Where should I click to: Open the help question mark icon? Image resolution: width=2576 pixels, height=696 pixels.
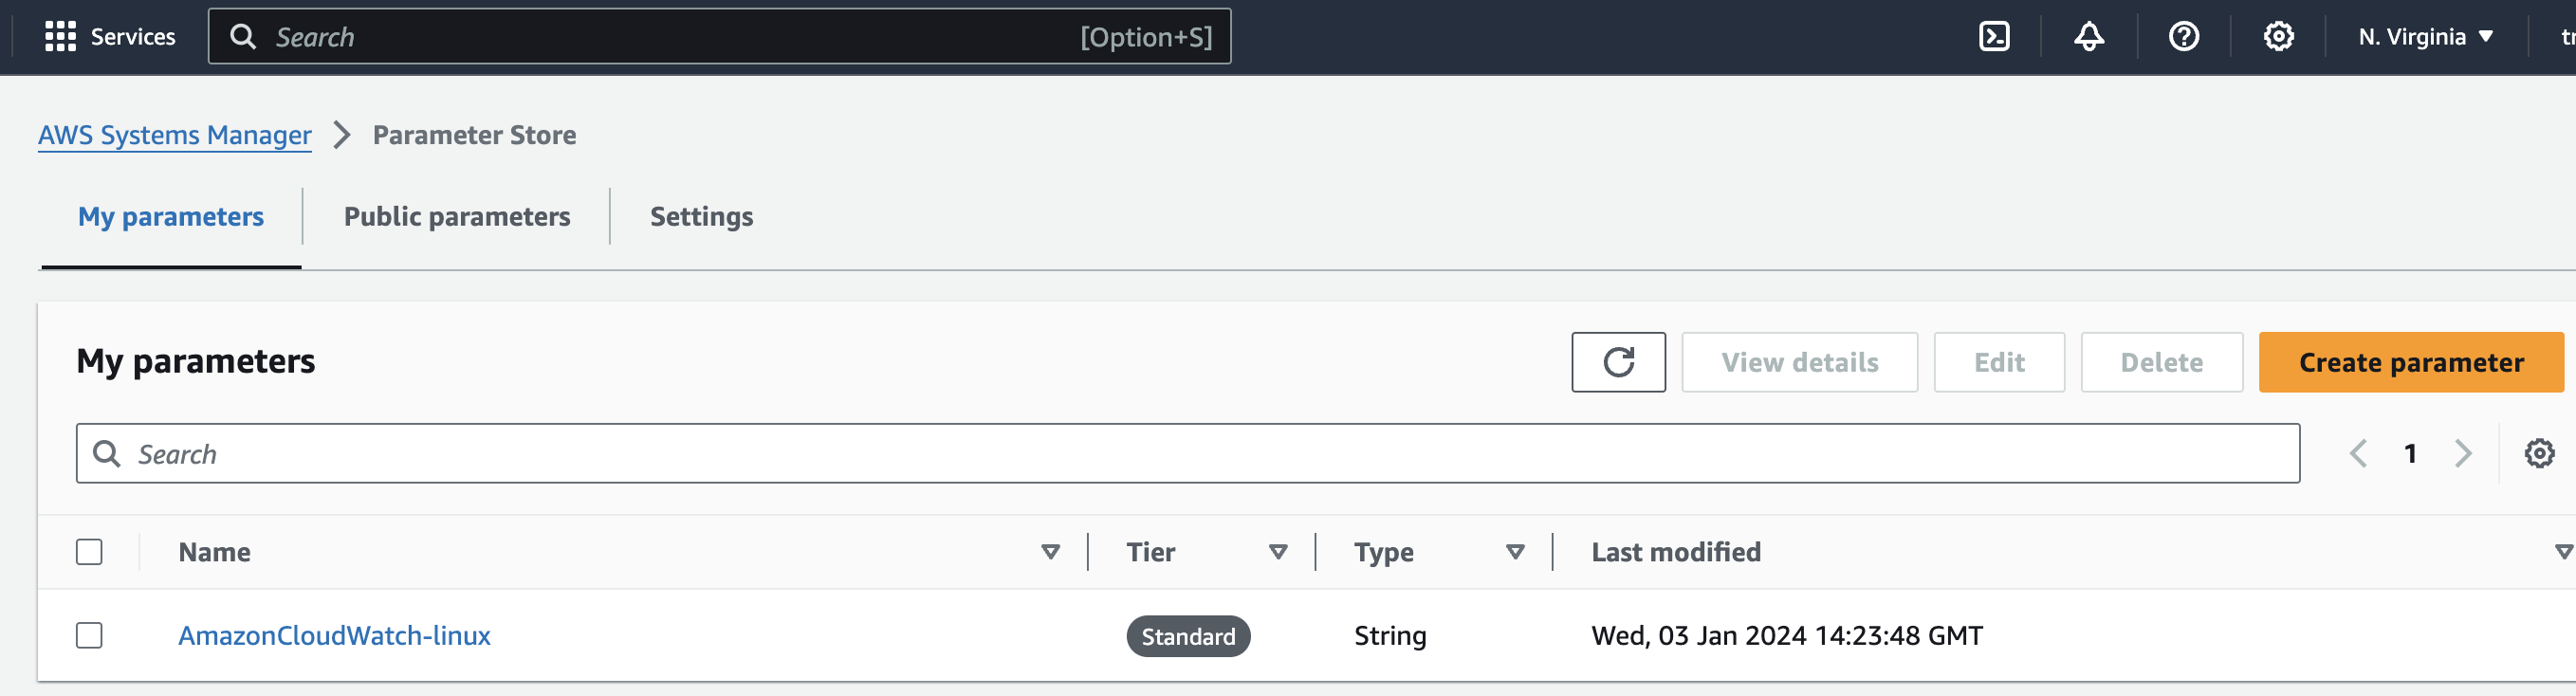point(2183,37)
